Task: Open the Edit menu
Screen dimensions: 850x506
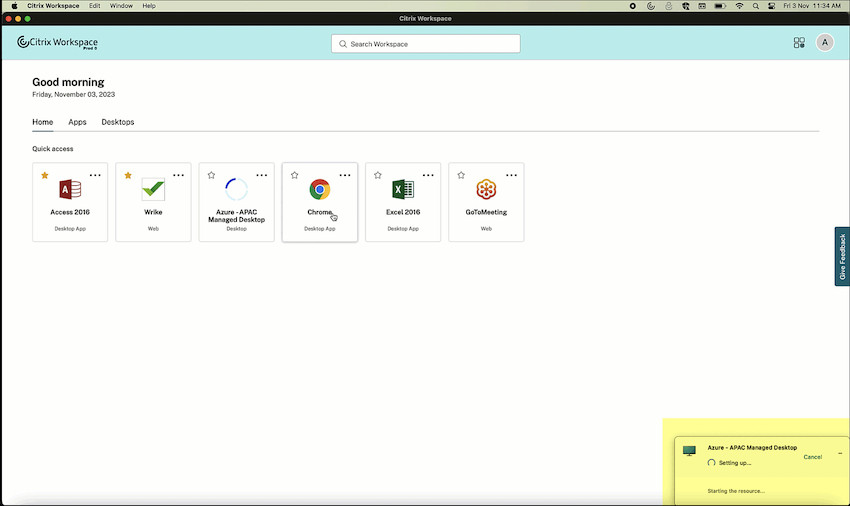Action: point(94,5)
